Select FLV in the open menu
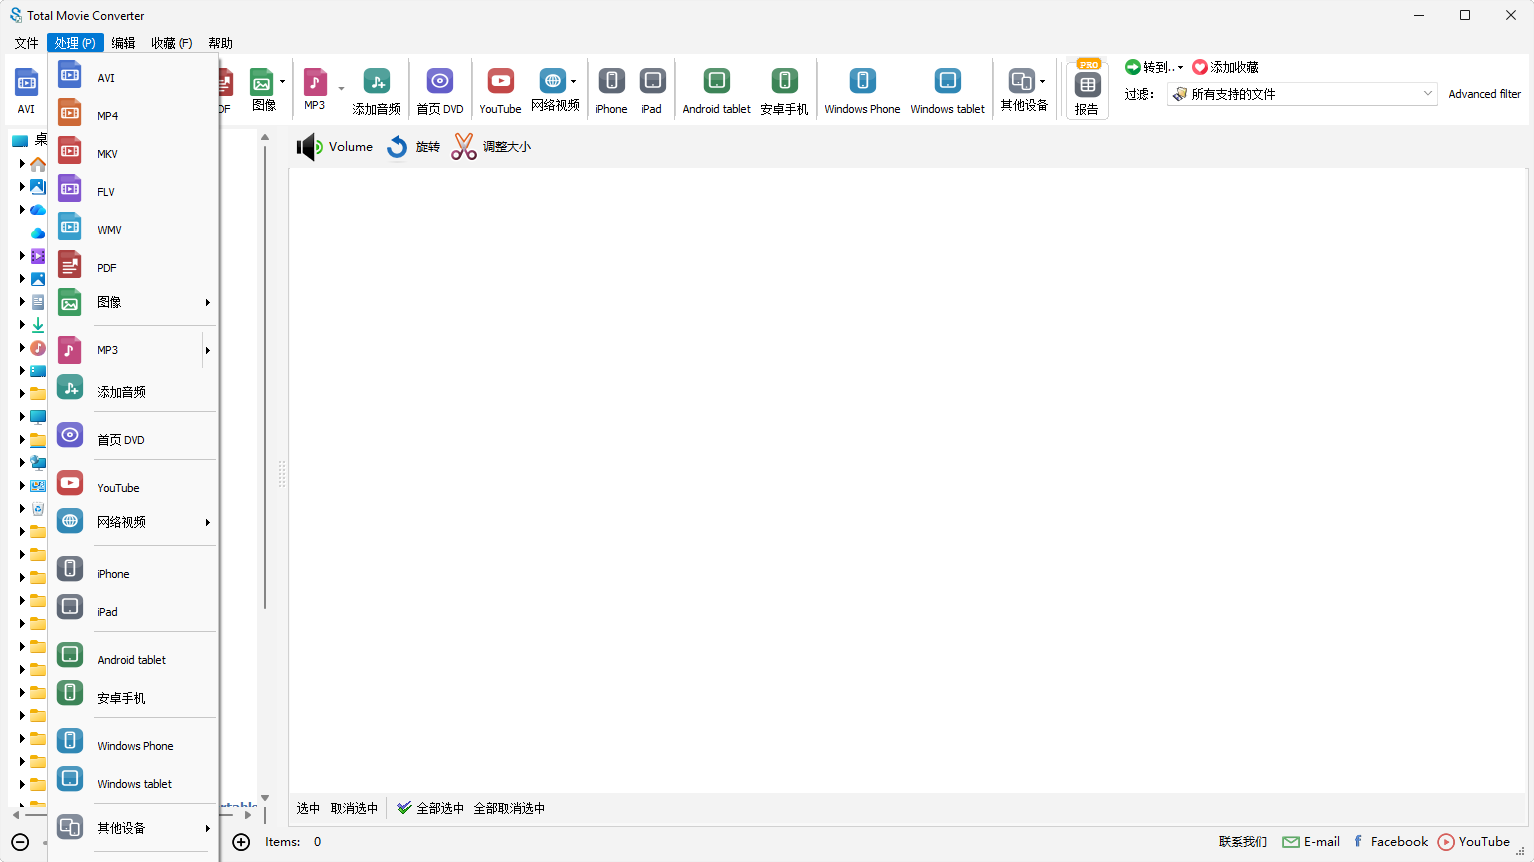 point(133,191)
